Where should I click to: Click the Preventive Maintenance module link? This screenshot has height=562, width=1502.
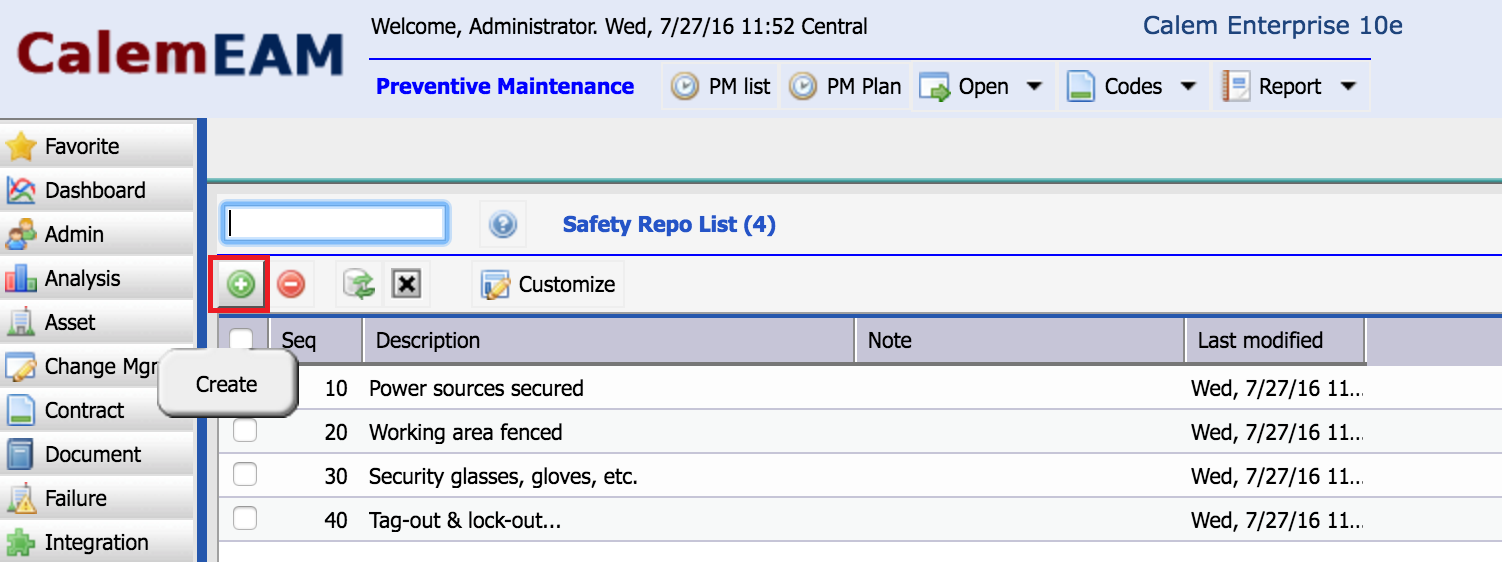505,87
